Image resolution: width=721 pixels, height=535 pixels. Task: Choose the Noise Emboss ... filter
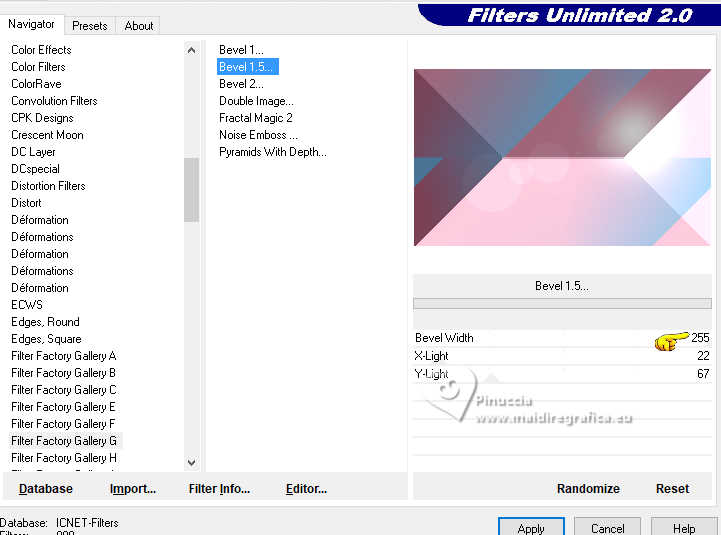pyautogui.click(x=258, y=135)
